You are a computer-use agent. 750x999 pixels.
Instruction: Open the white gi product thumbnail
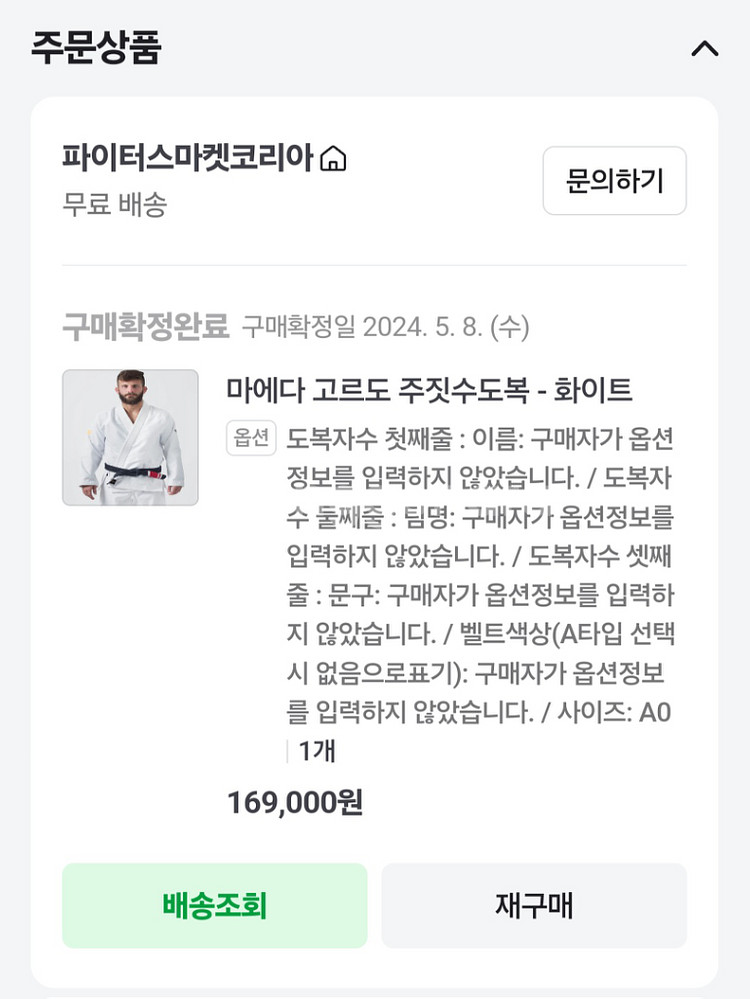click(x=130, y=438)
